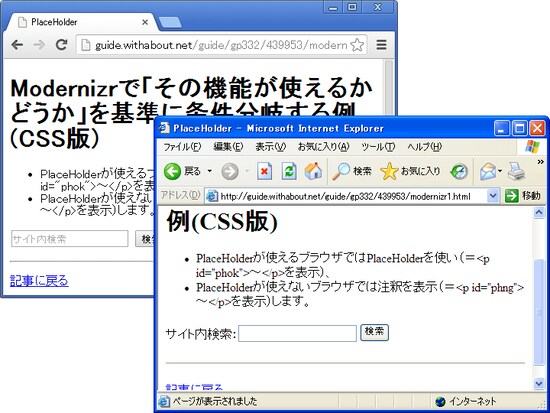Click the IE title bar icon
The height and width of the screenshot is (413, 550).
pyautogui.click(x=163, y=128)
